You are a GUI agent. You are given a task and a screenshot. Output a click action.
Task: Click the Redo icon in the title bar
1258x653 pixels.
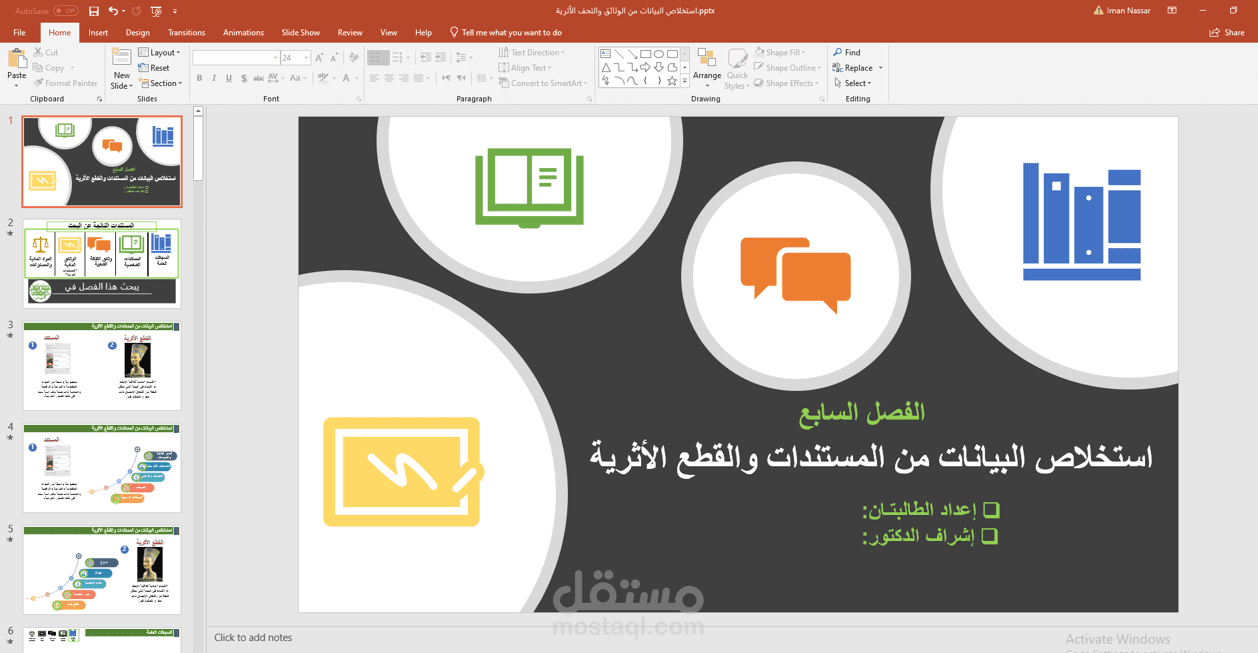137,11
